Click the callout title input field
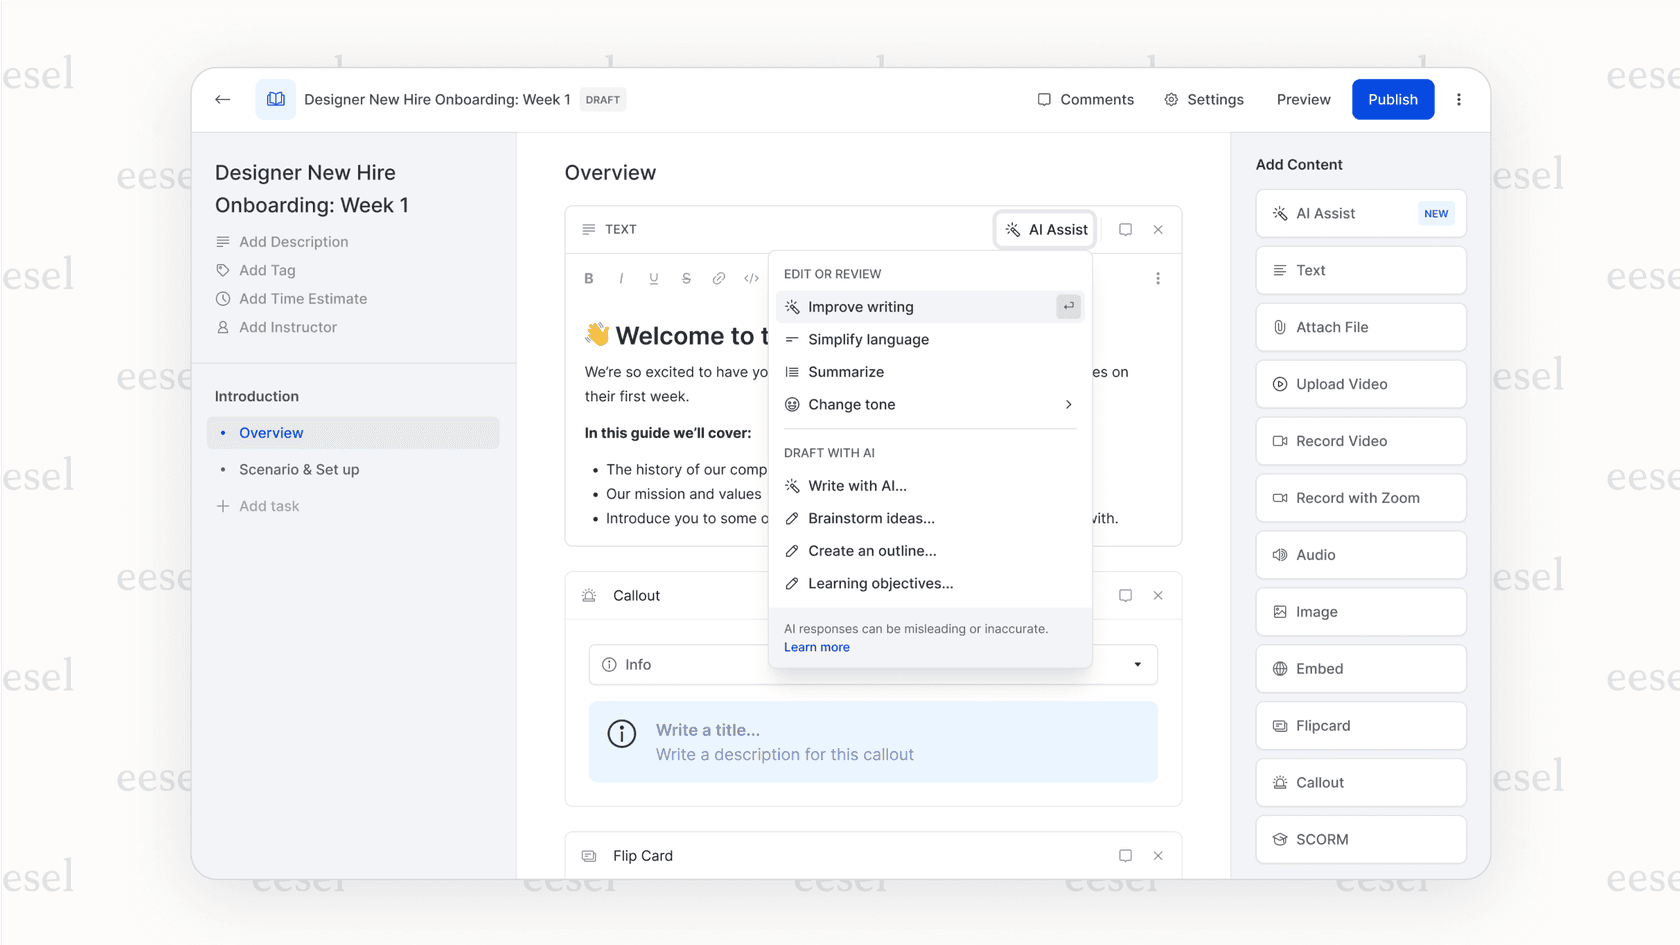Image resolution: width=1680 pixels, height=945 pixels. [708, 730]
